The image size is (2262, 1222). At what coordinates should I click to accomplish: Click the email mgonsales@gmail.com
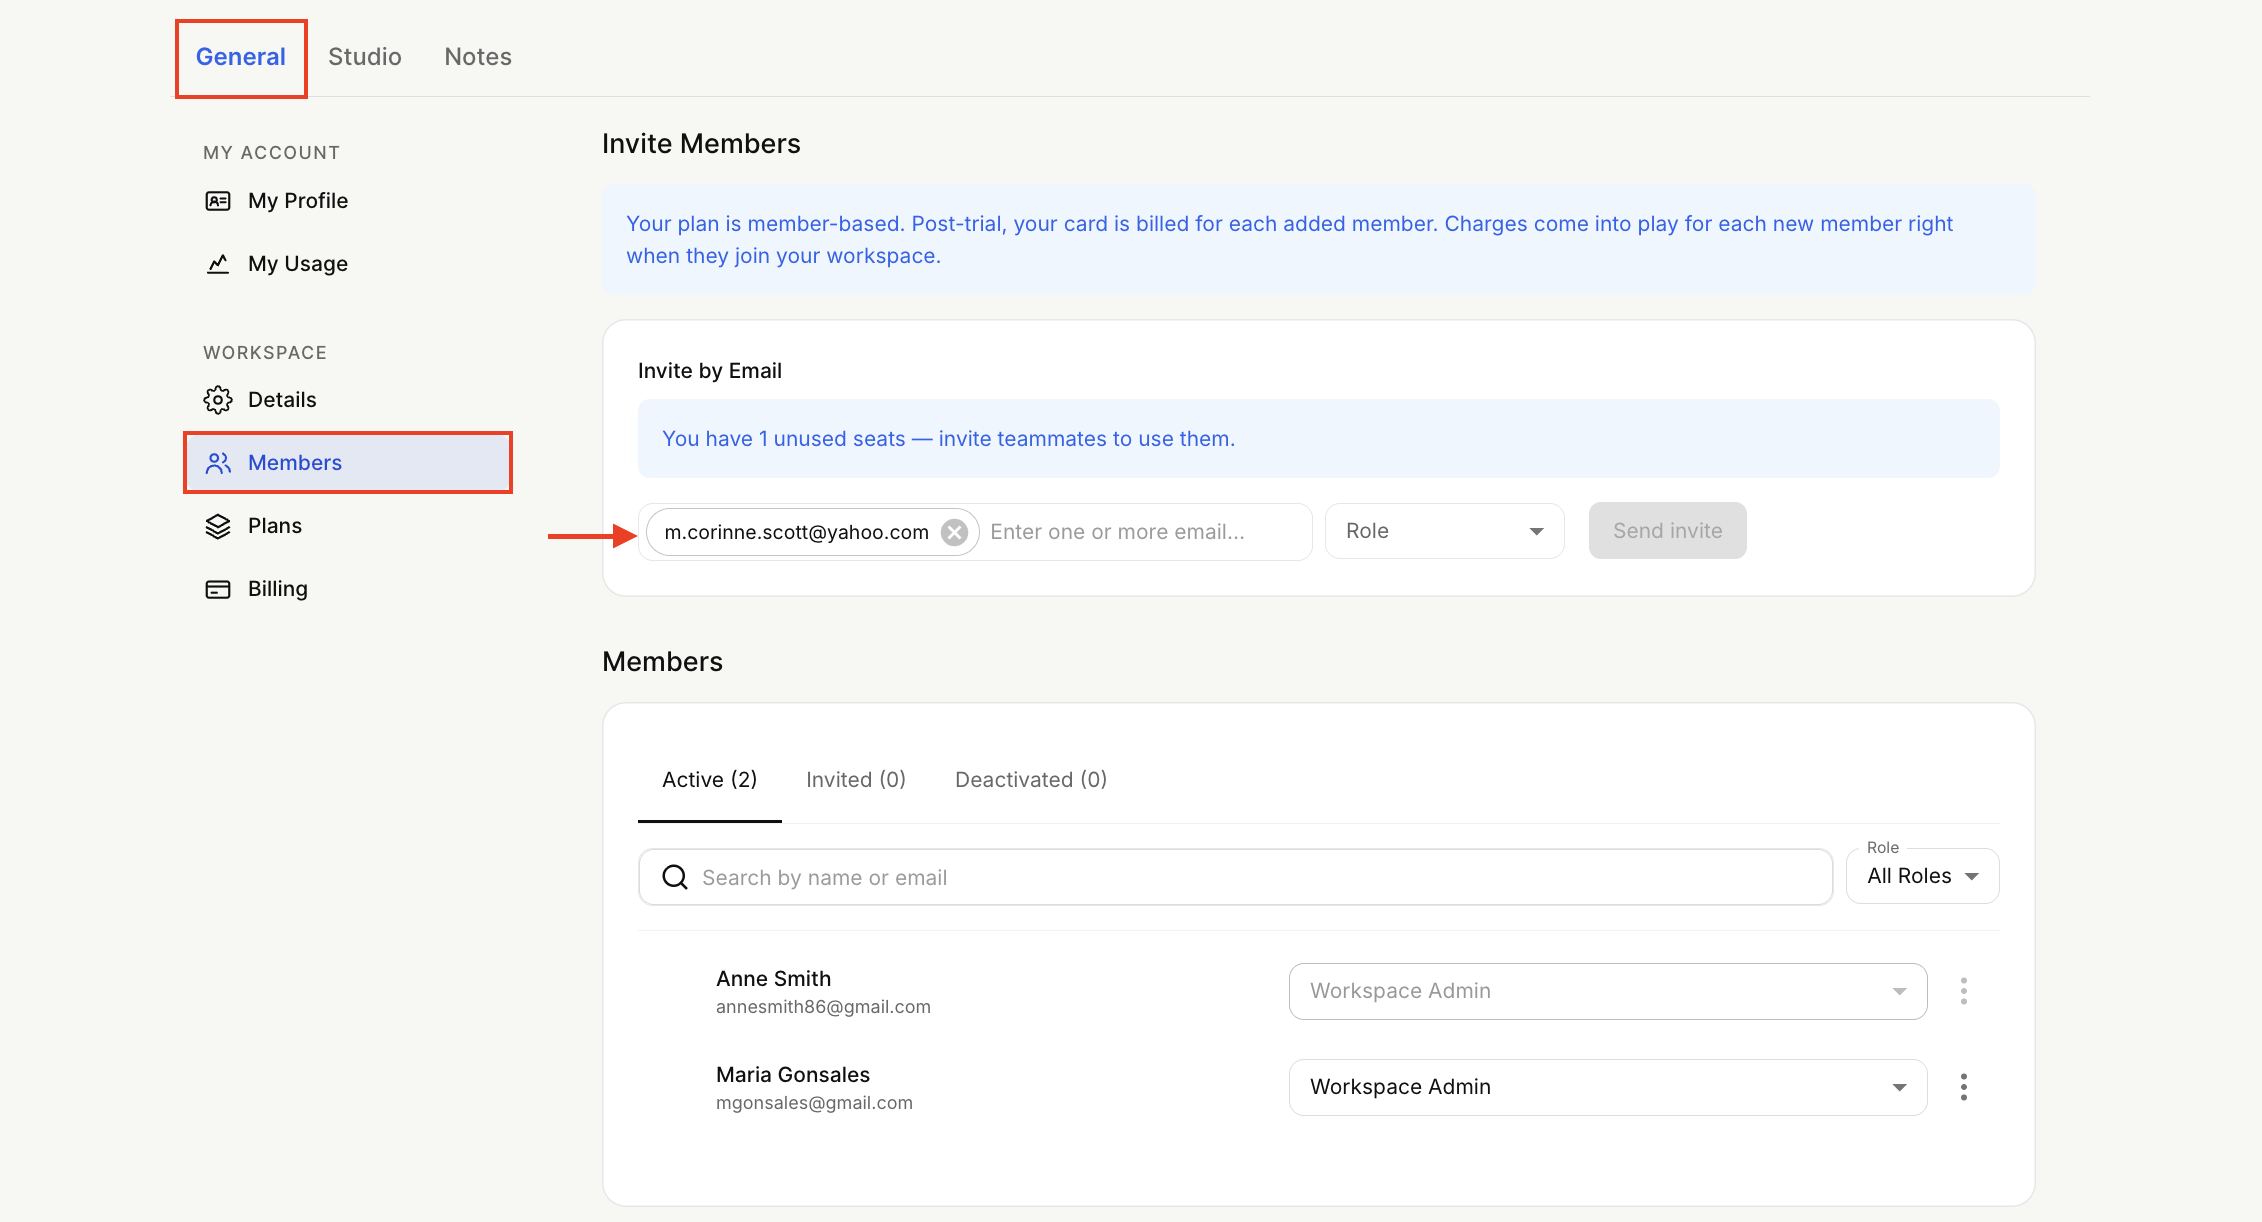(814, 1103)
